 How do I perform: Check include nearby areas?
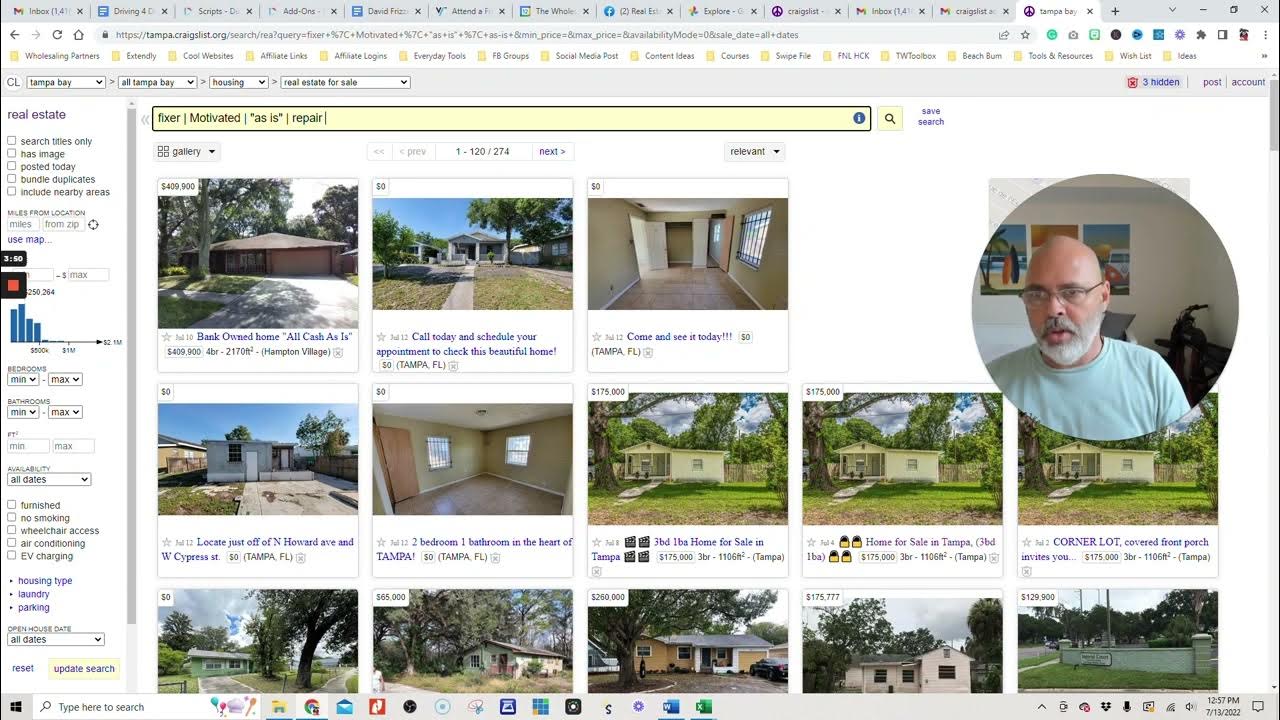12,191
